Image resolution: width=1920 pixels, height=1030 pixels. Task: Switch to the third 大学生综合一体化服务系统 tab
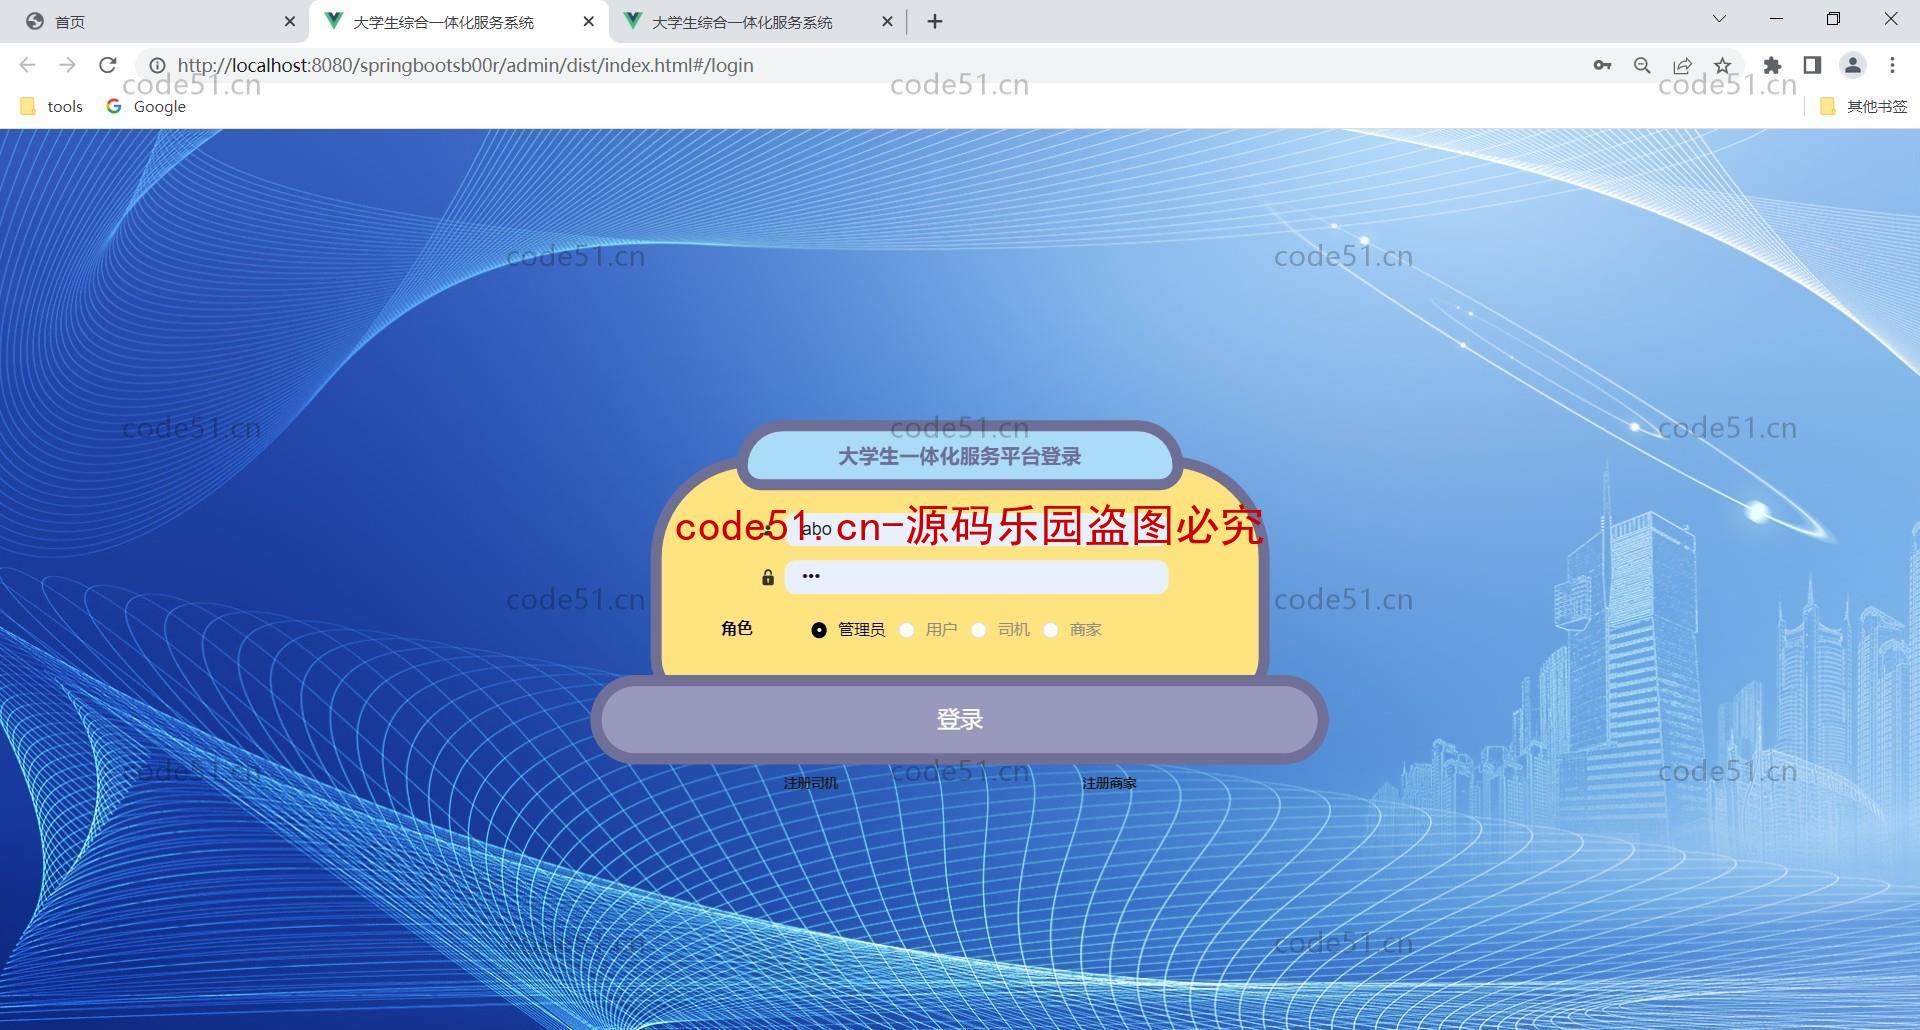(x=757, y=21)
